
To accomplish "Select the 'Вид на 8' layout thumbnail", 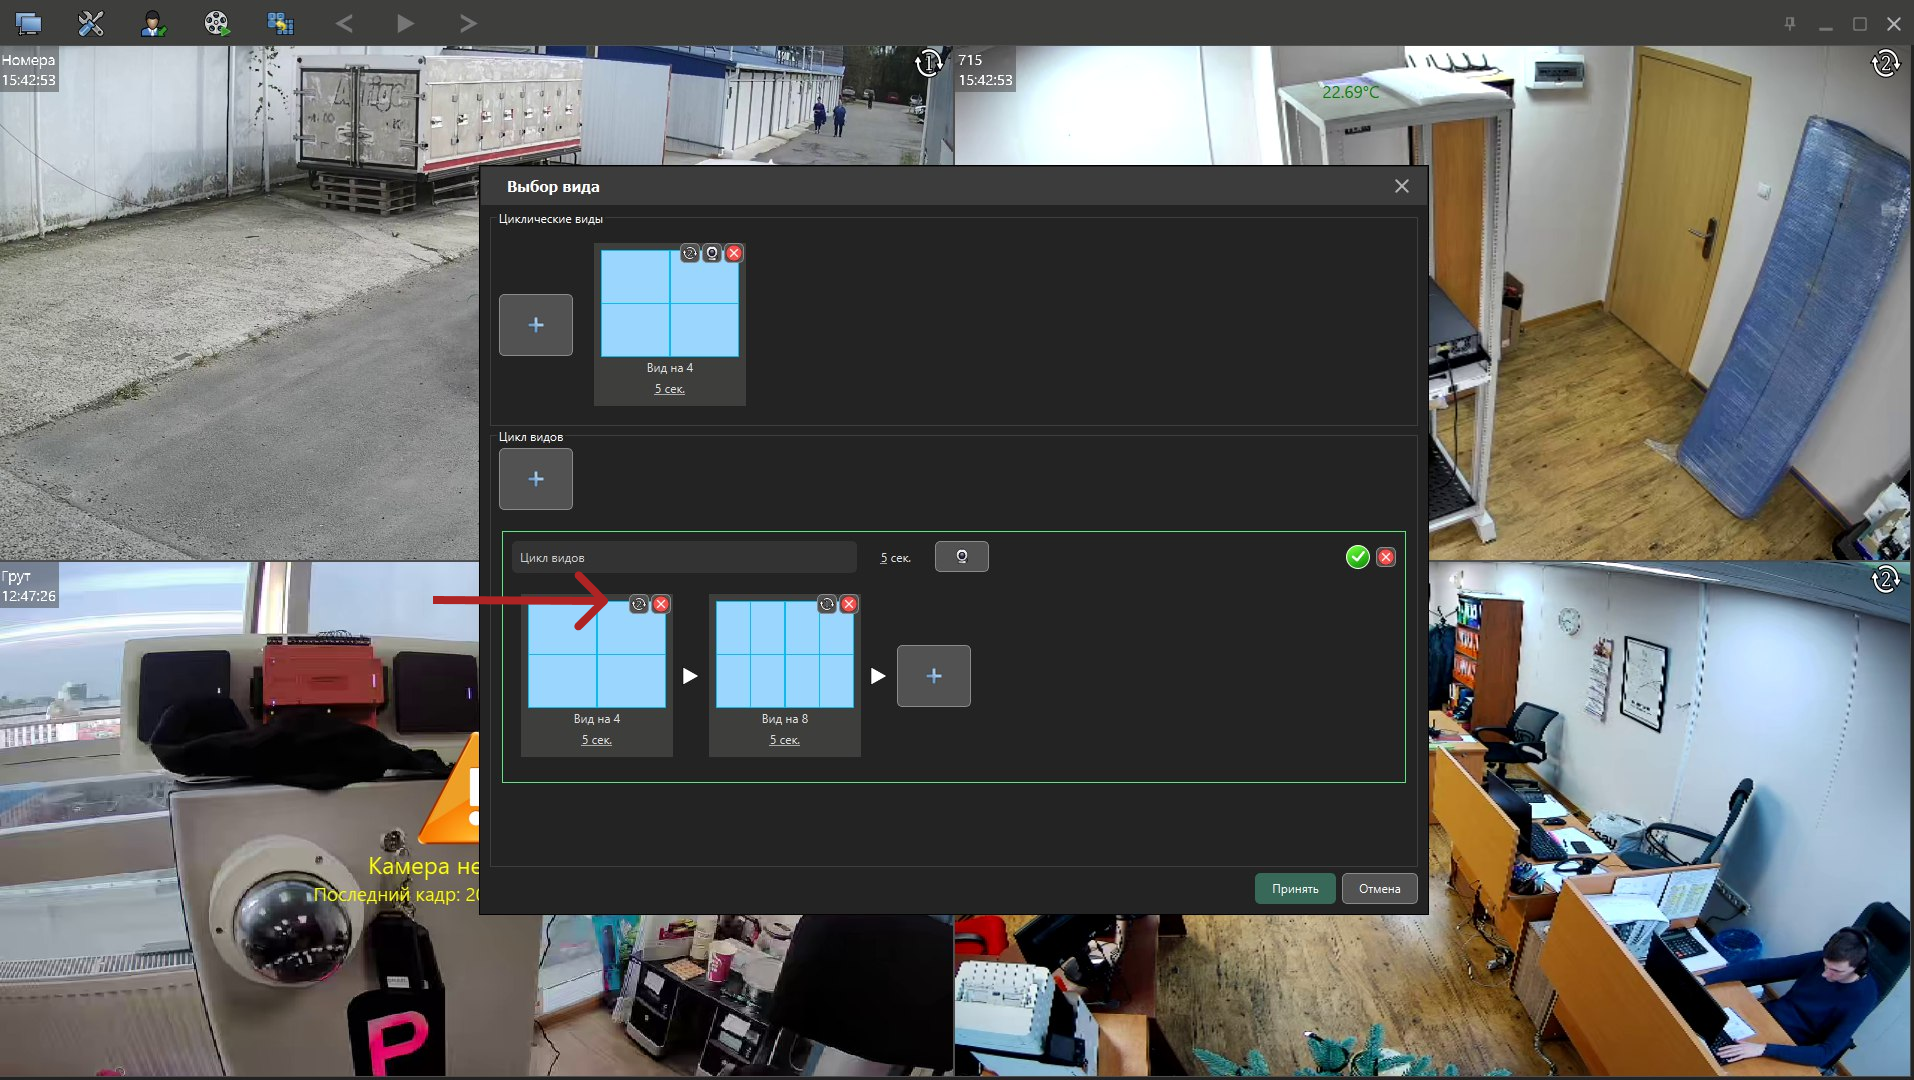I will tap(785, 654).
